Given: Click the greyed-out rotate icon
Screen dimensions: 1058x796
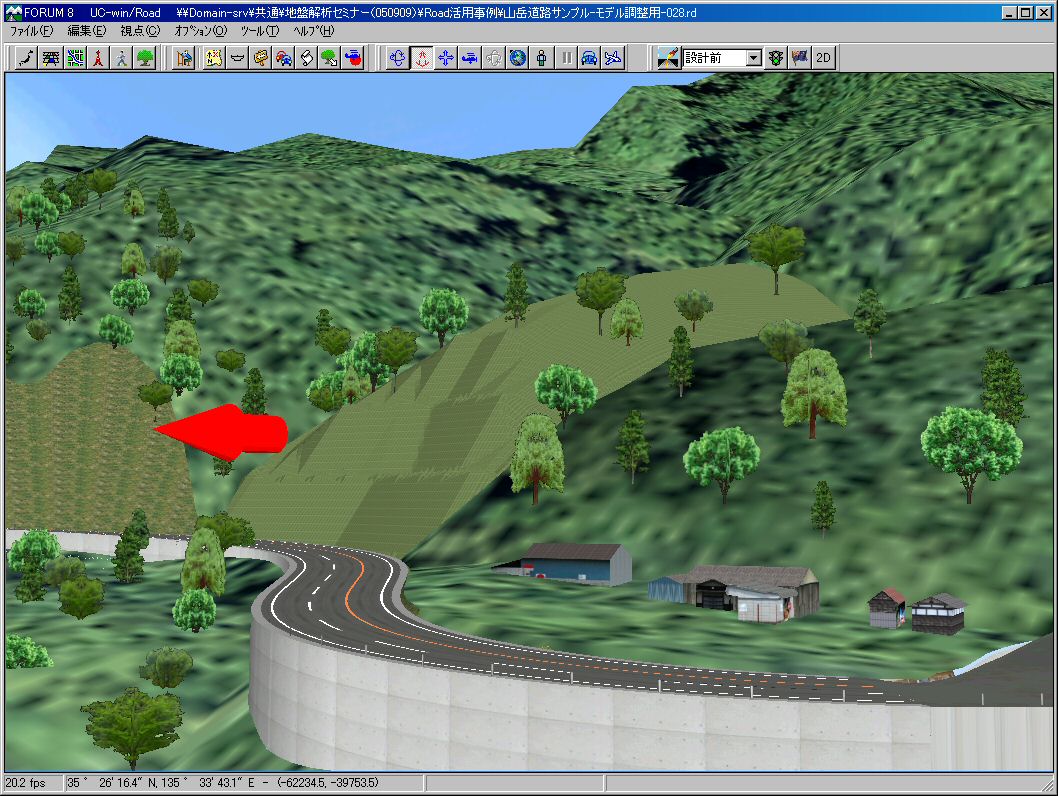Looking at the screenshot, I should (494, 58).
